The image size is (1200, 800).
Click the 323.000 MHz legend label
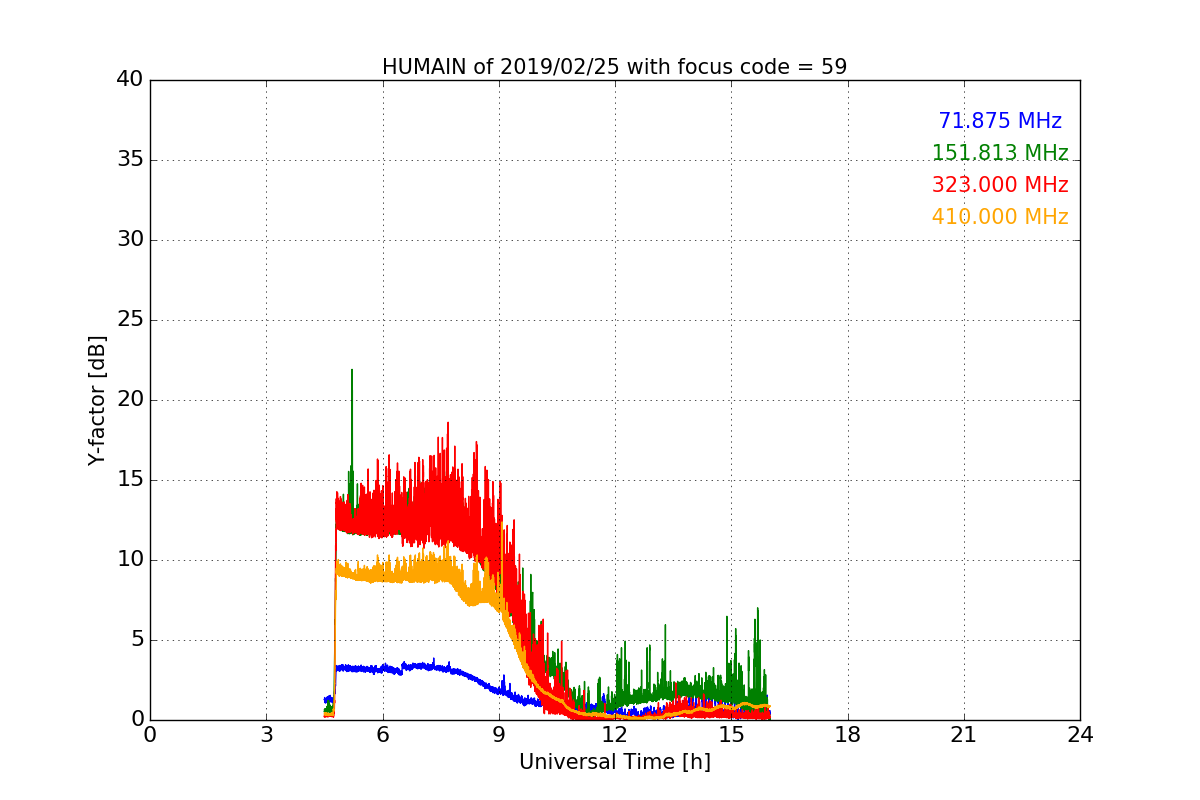[1000, 185]
